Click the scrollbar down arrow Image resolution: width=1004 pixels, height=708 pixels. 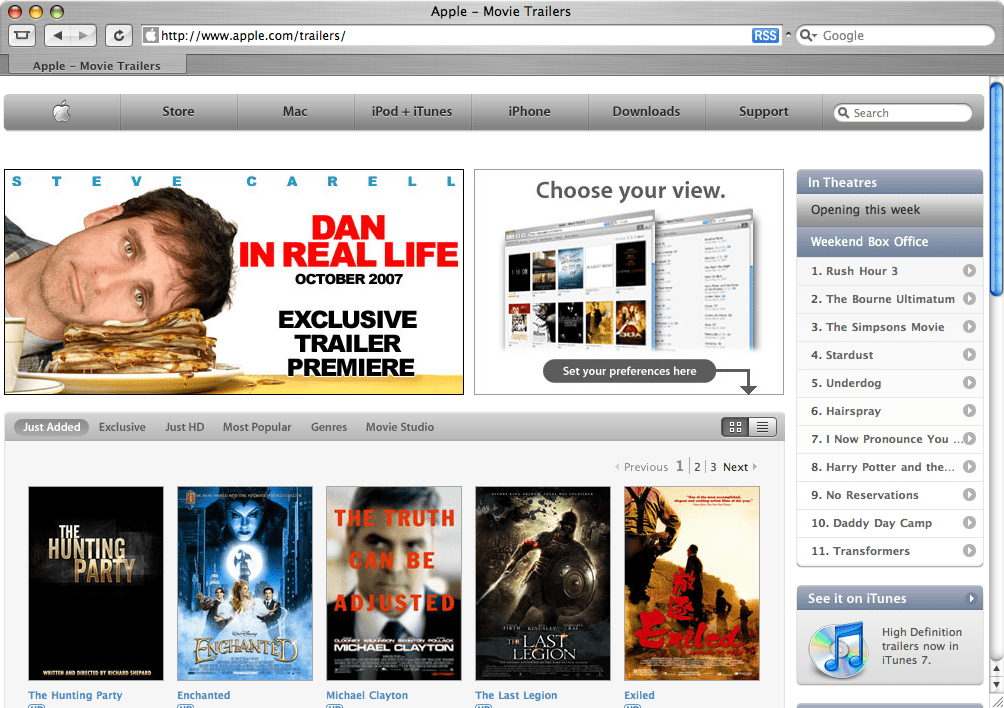[996, 685]
